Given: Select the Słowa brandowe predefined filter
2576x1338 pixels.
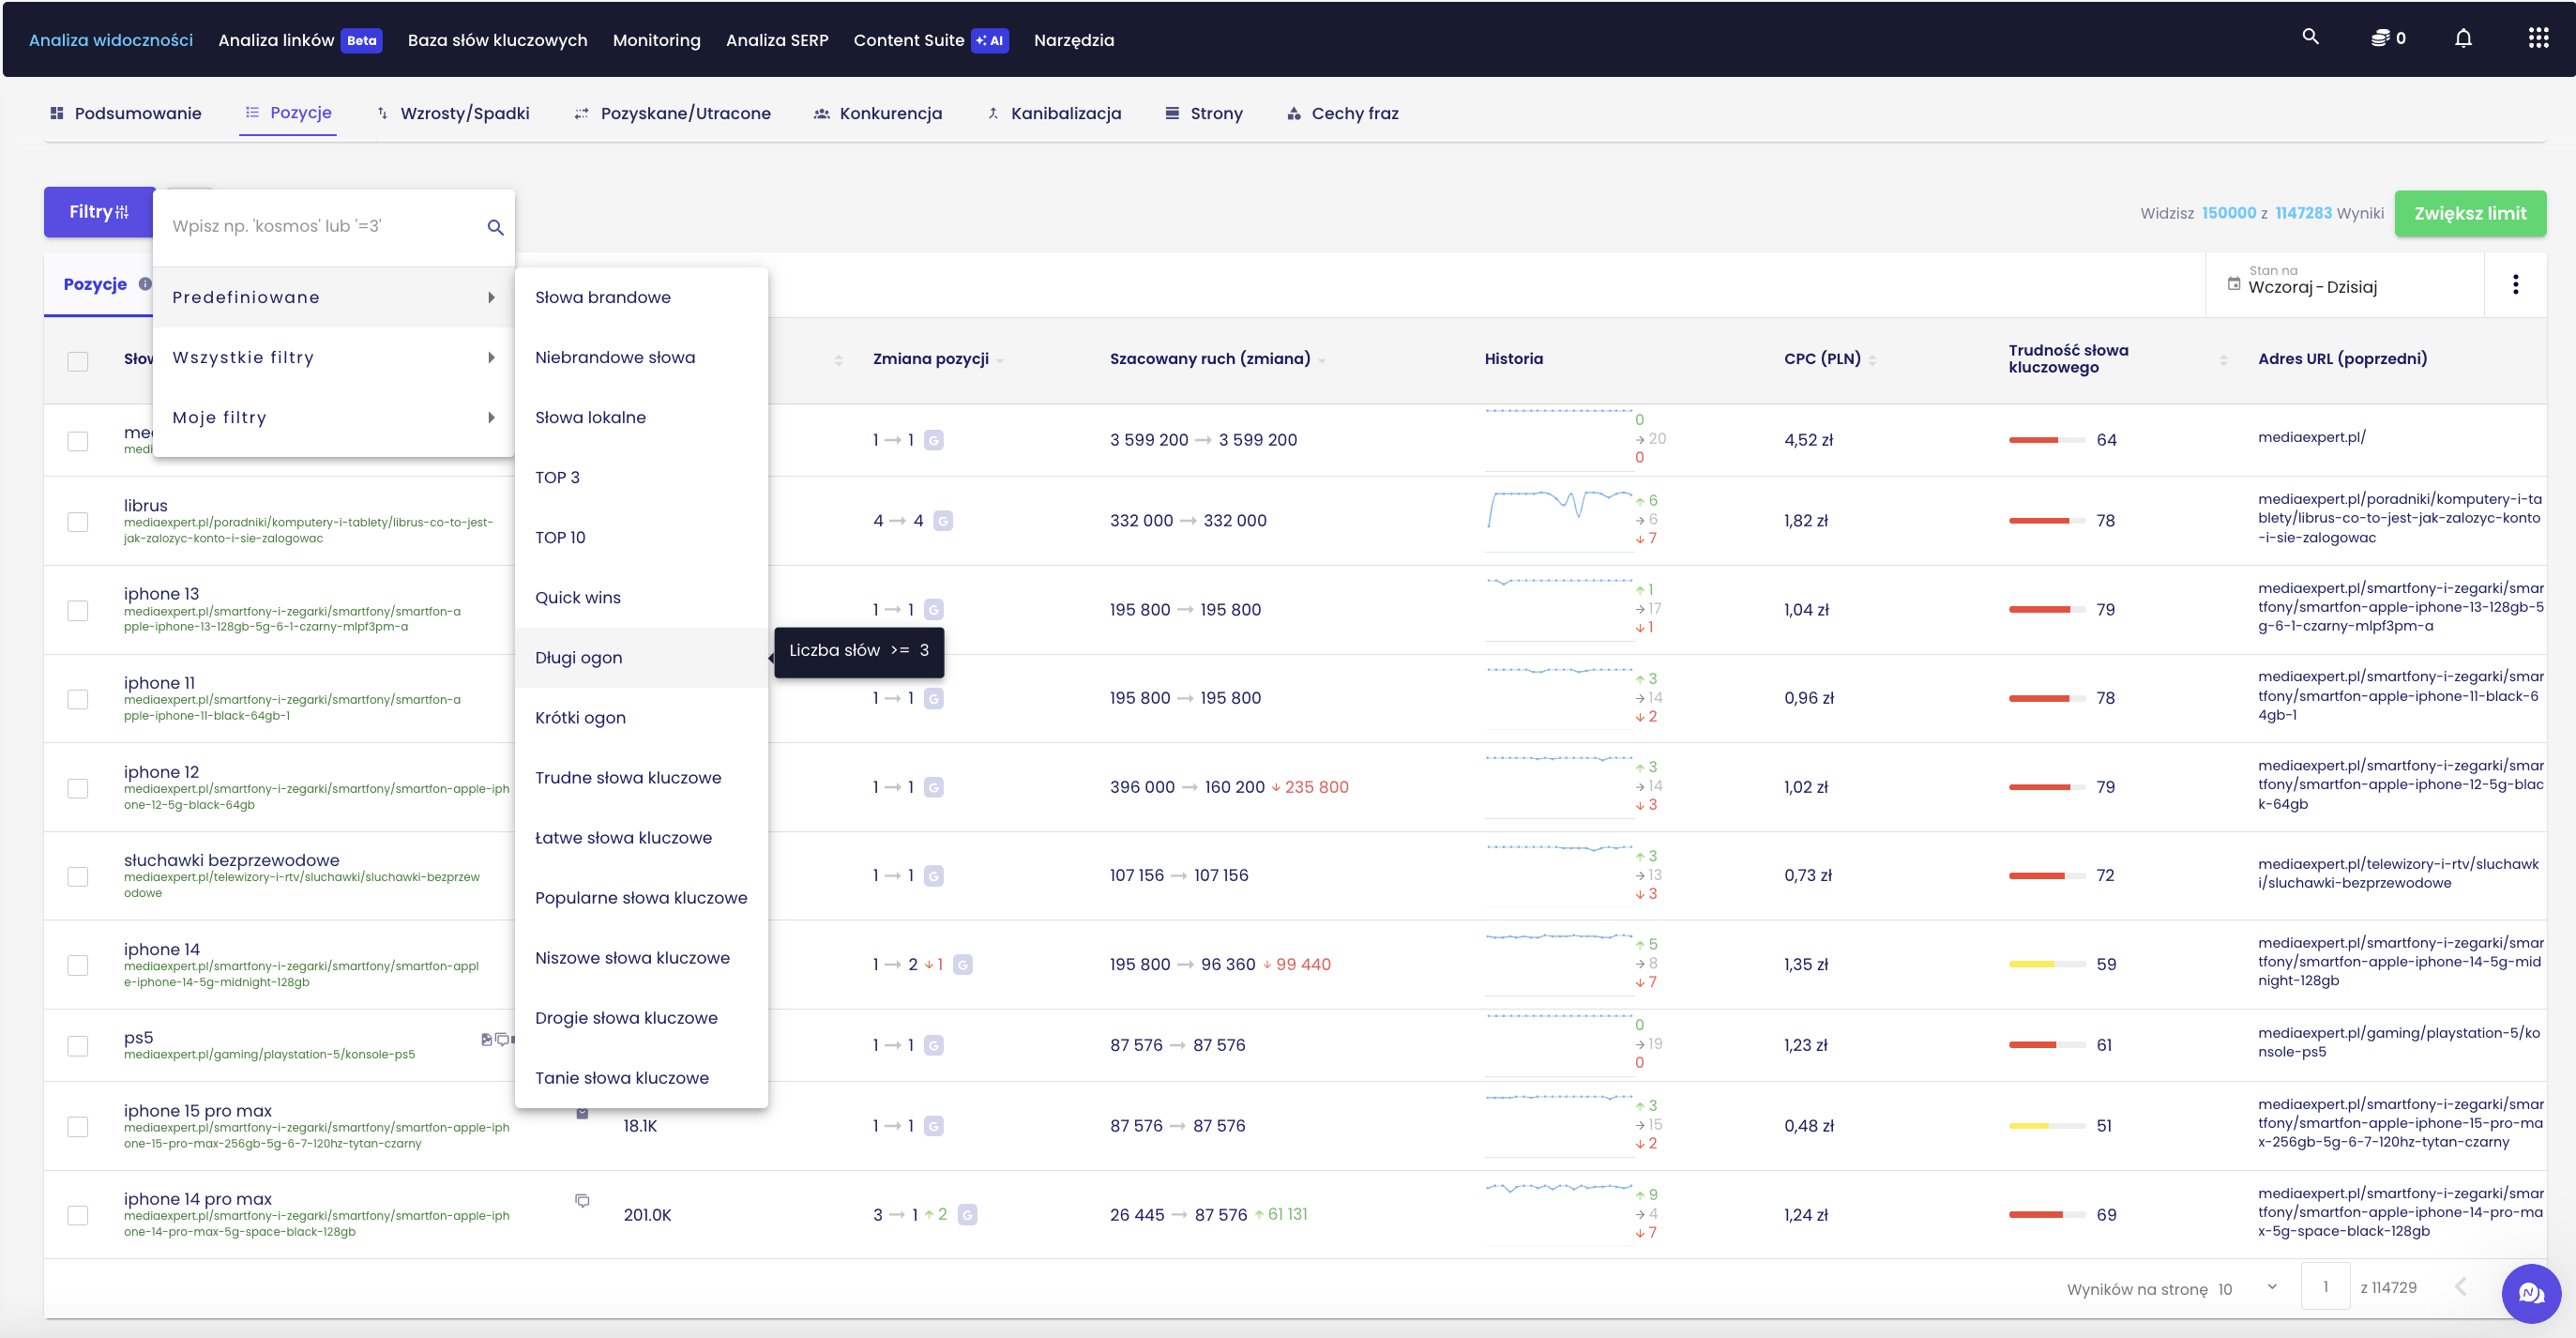Looking at the screenshot, I should [641, 297].
